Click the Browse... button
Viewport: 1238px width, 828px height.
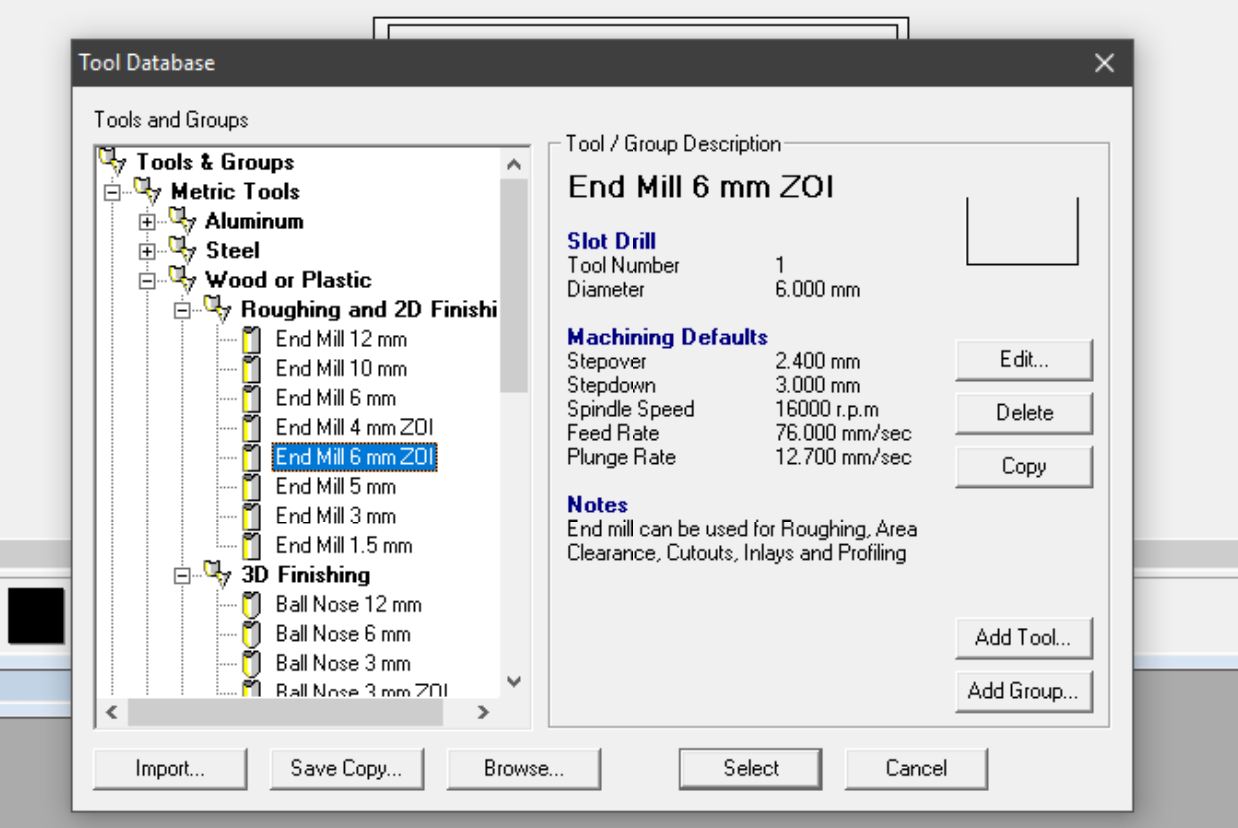tap(523, 768)
